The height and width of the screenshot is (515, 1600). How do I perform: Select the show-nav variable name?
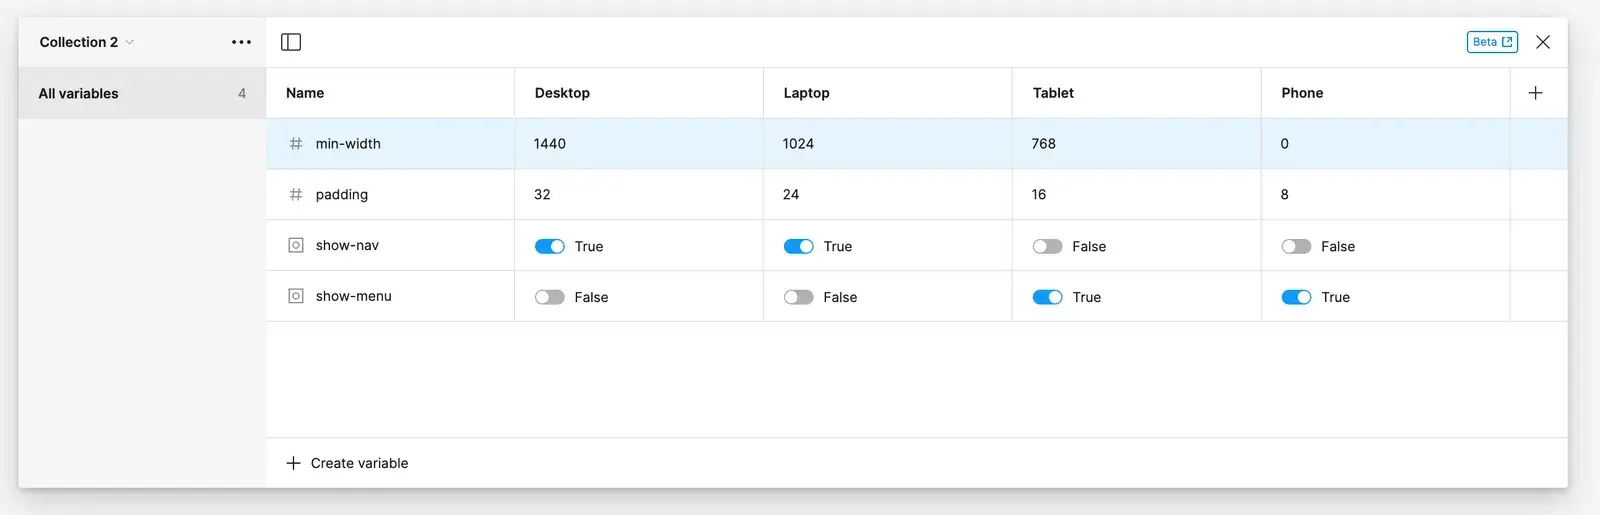pyautogui.click(x=347, y=245)
